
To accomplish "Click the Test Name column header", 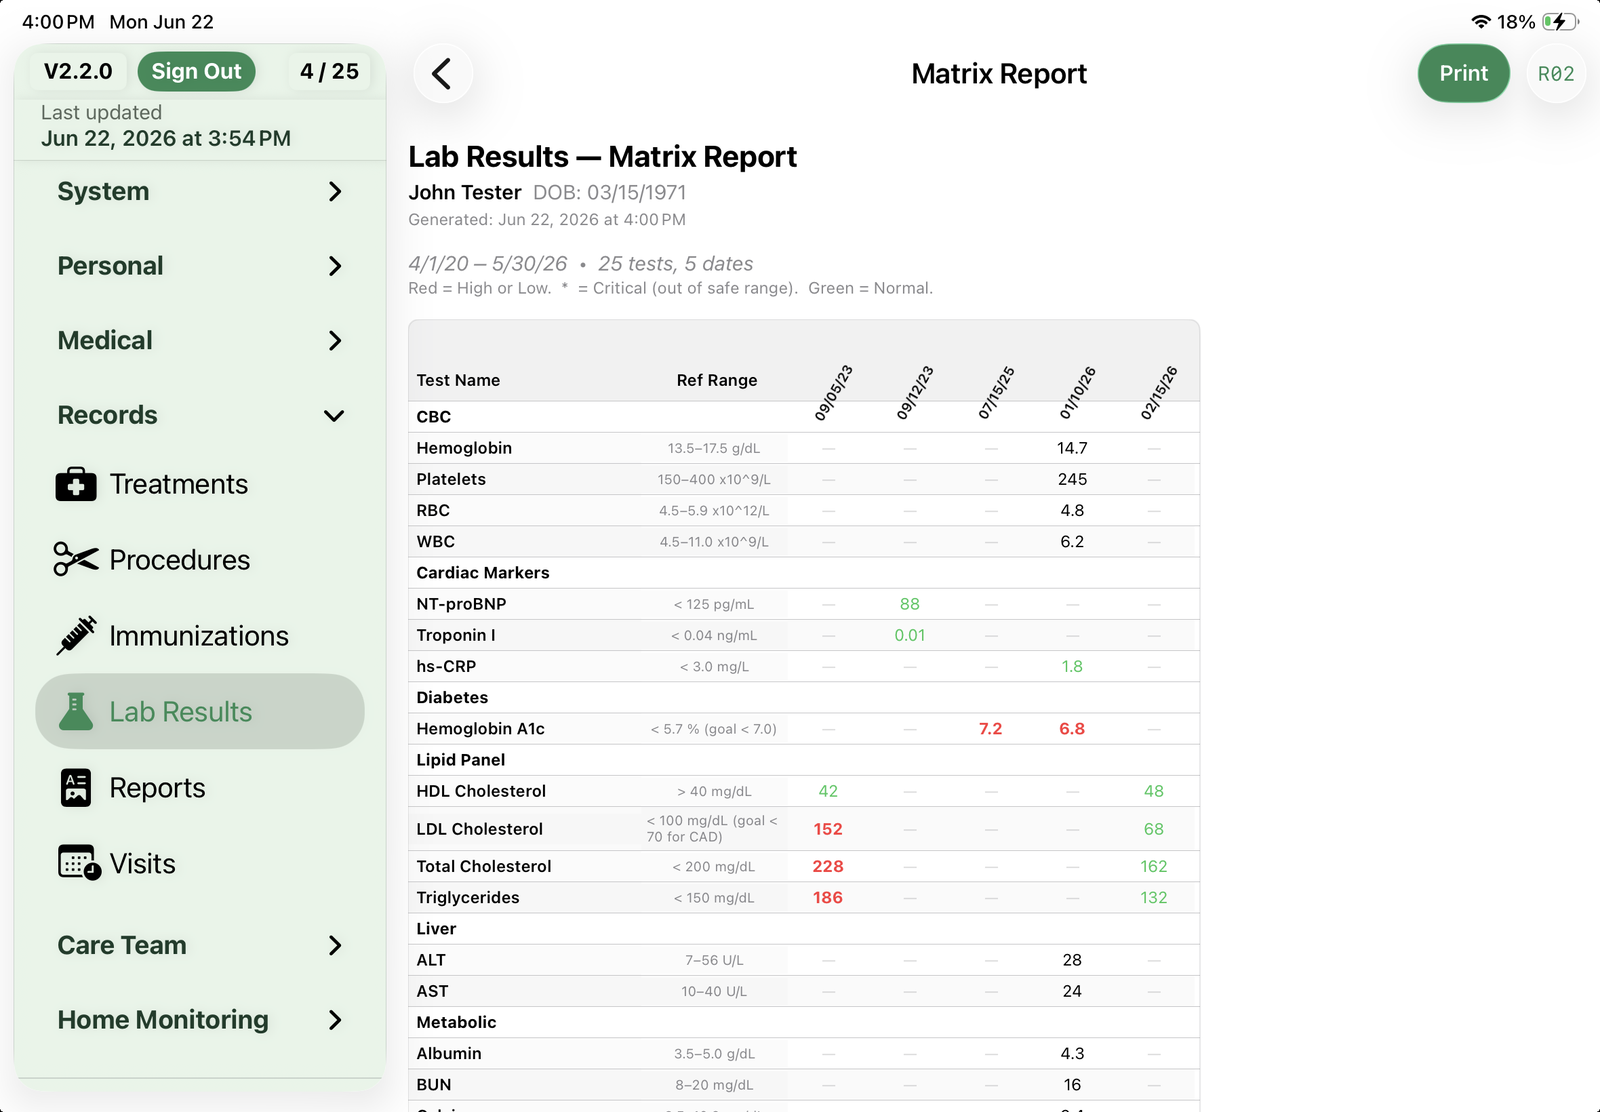I will [x=458, y=380].
